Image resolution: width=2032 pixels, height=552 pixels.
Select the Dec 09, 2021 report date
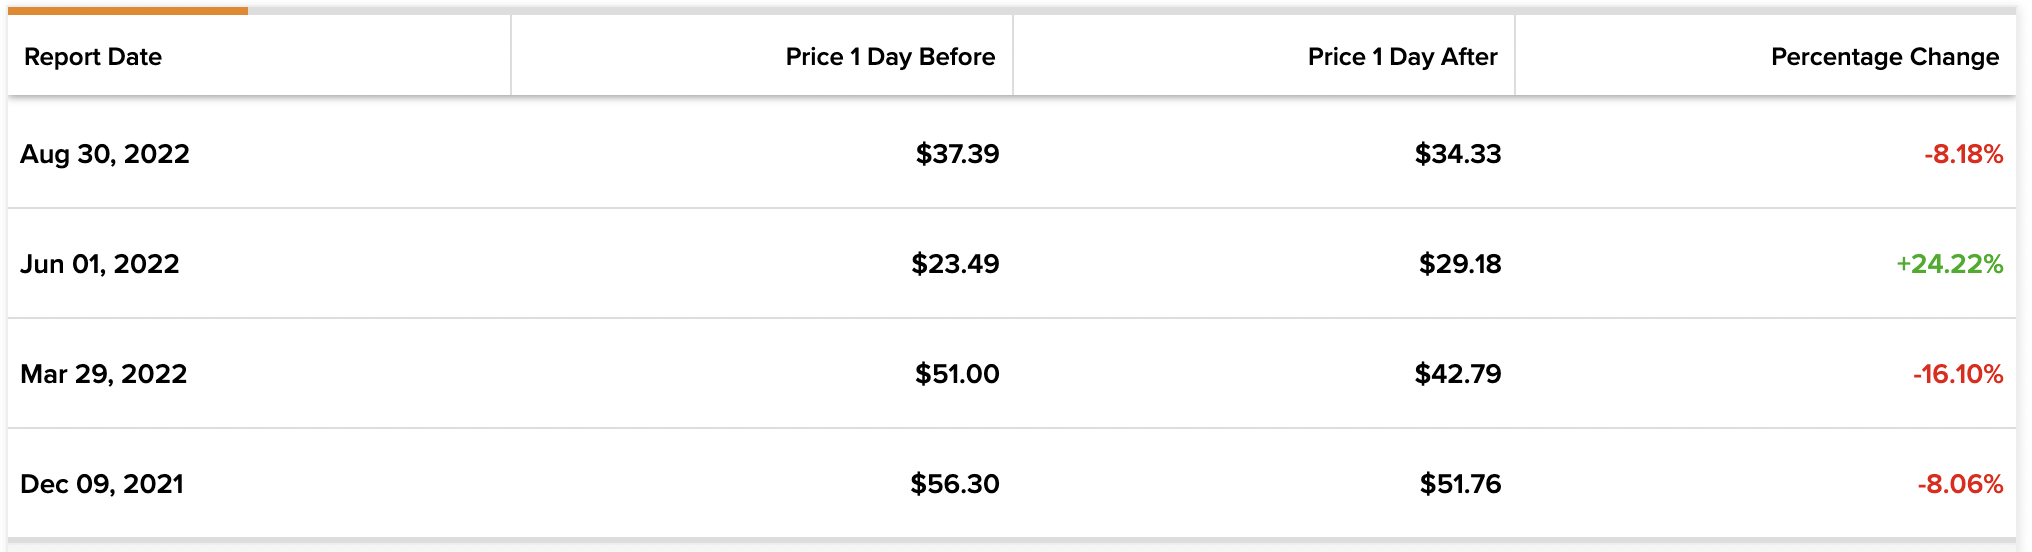tap(102, 484)
